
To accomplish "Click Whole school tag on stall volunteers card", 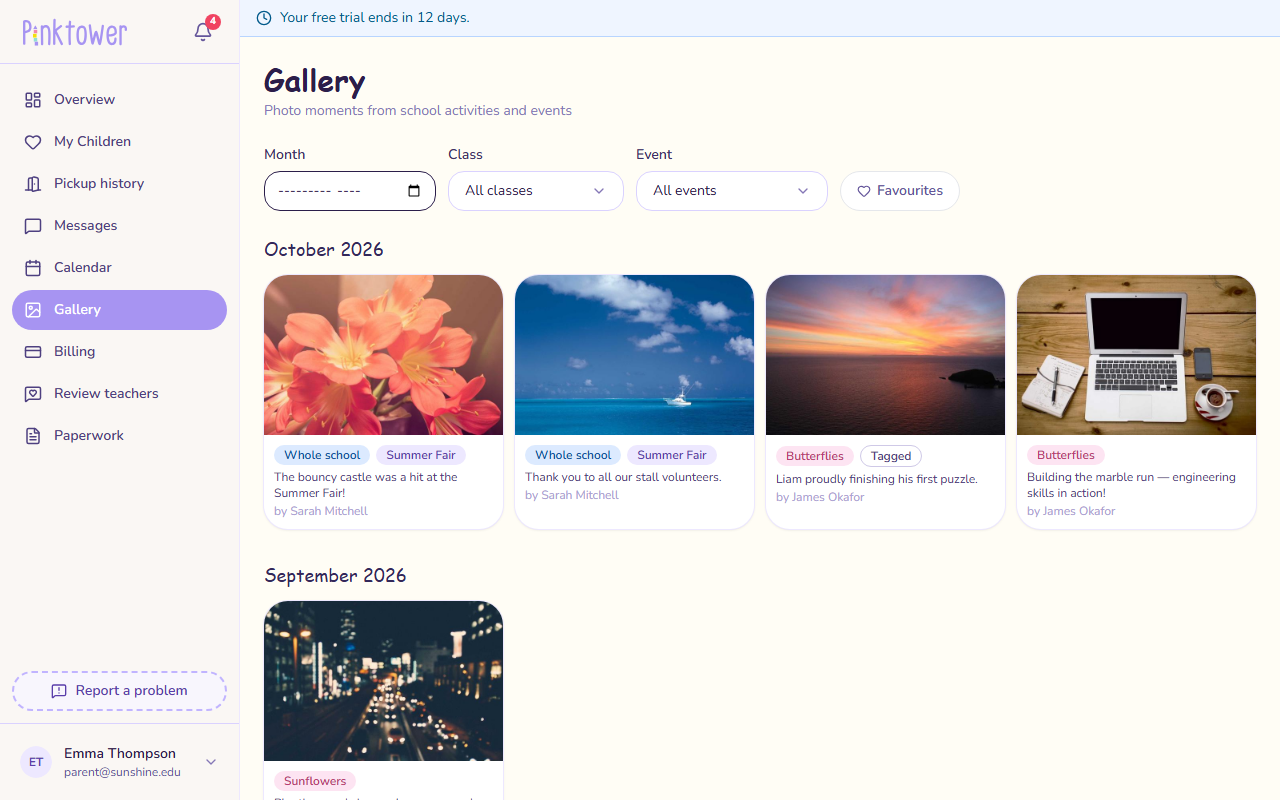I will click(x=573, y=456).
